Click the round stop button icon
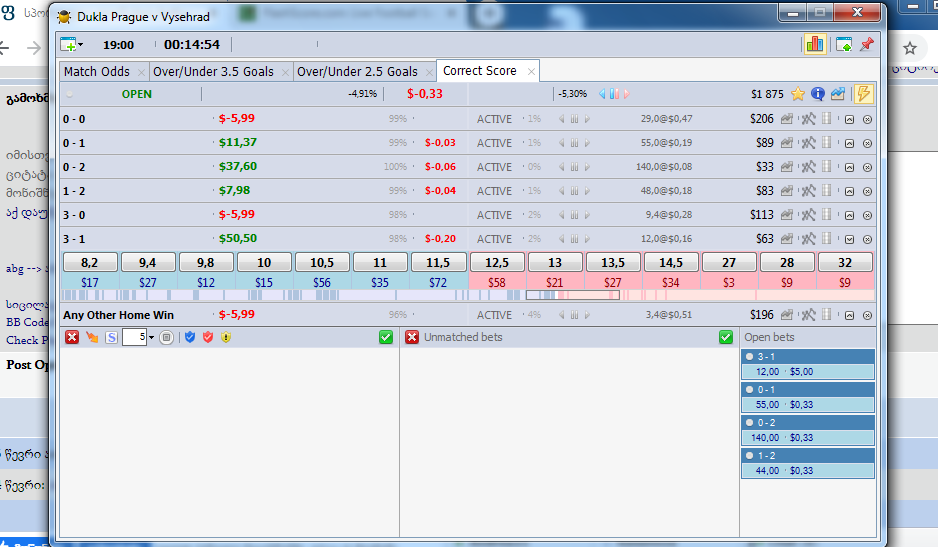938x547 pixels. click(167, 338)
